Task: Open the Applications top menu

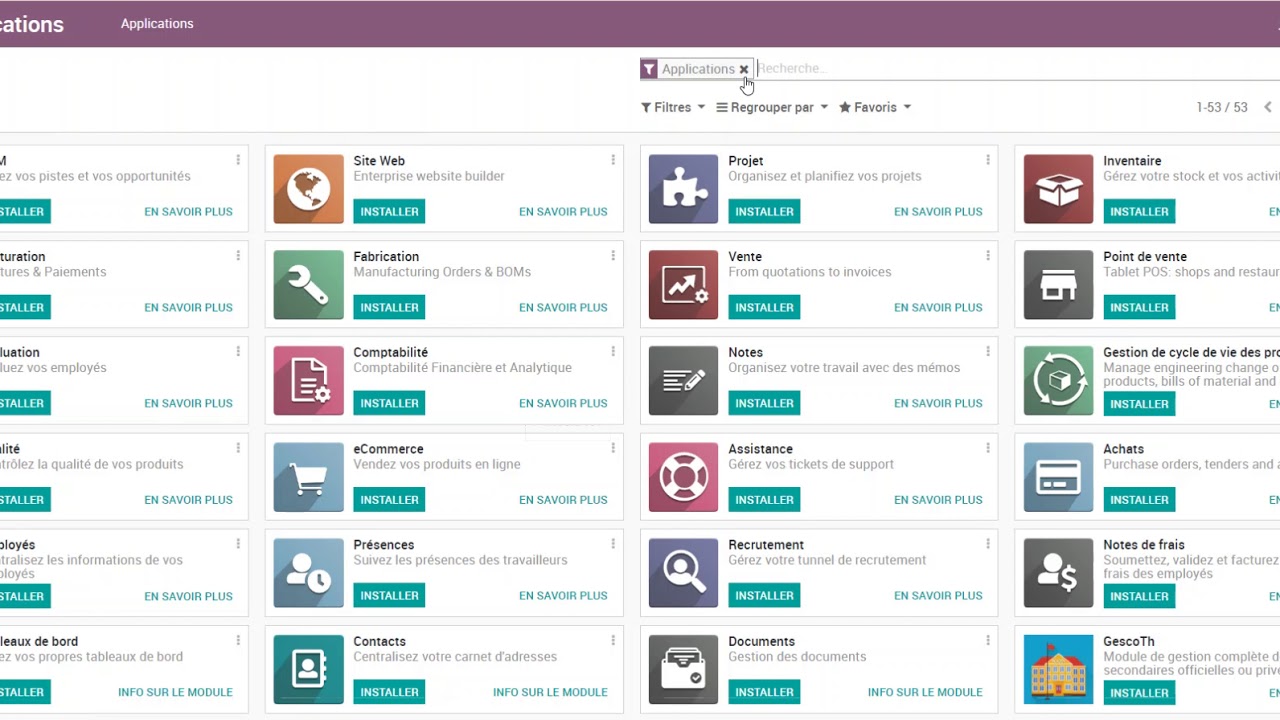Action: click(157, 23)
